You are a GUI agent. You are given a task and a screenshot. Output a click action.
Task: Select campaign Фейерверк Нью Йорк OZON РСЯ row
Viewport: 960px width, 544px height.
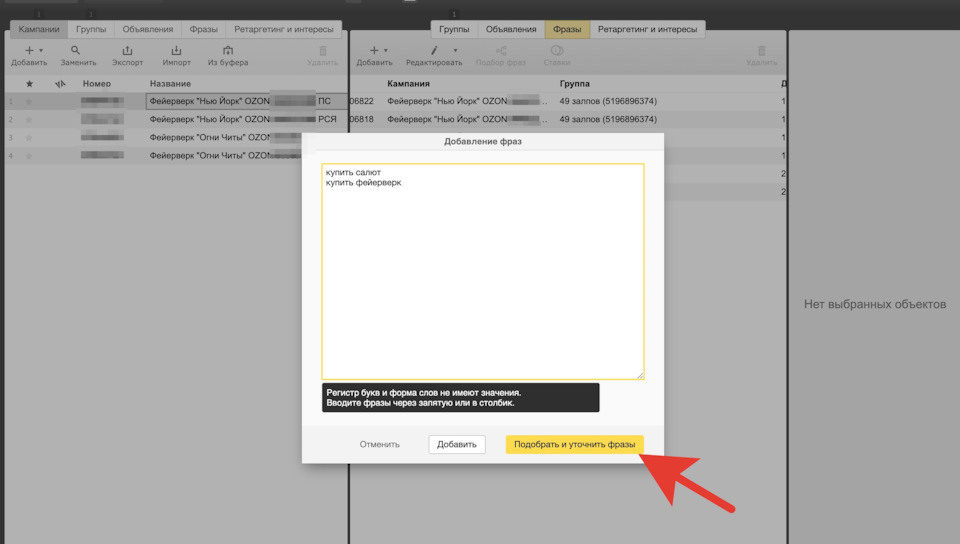176,119
